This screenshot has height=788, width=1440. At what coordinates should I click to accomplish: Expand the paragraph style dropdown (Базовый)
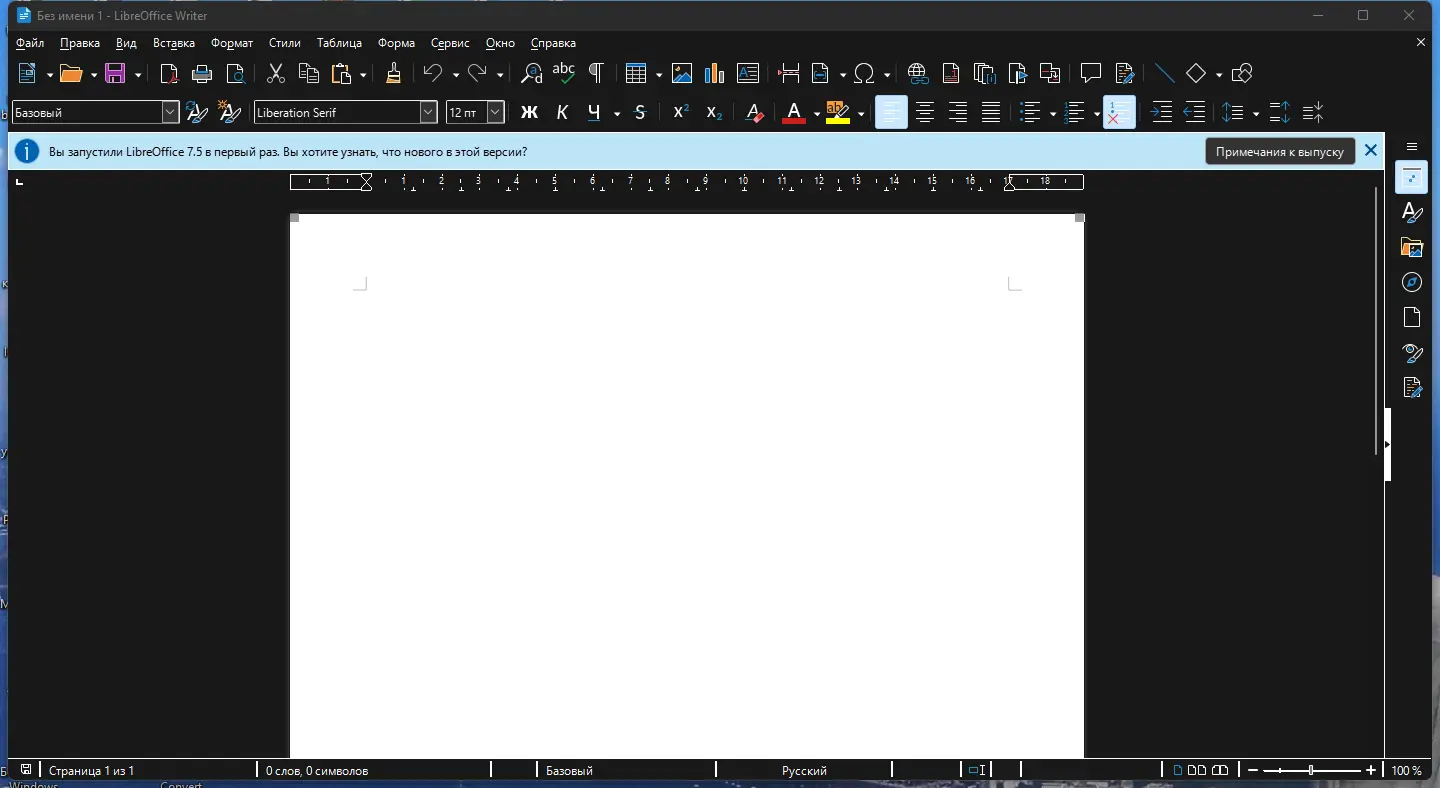pyautogui.click(x=170, y=113)
